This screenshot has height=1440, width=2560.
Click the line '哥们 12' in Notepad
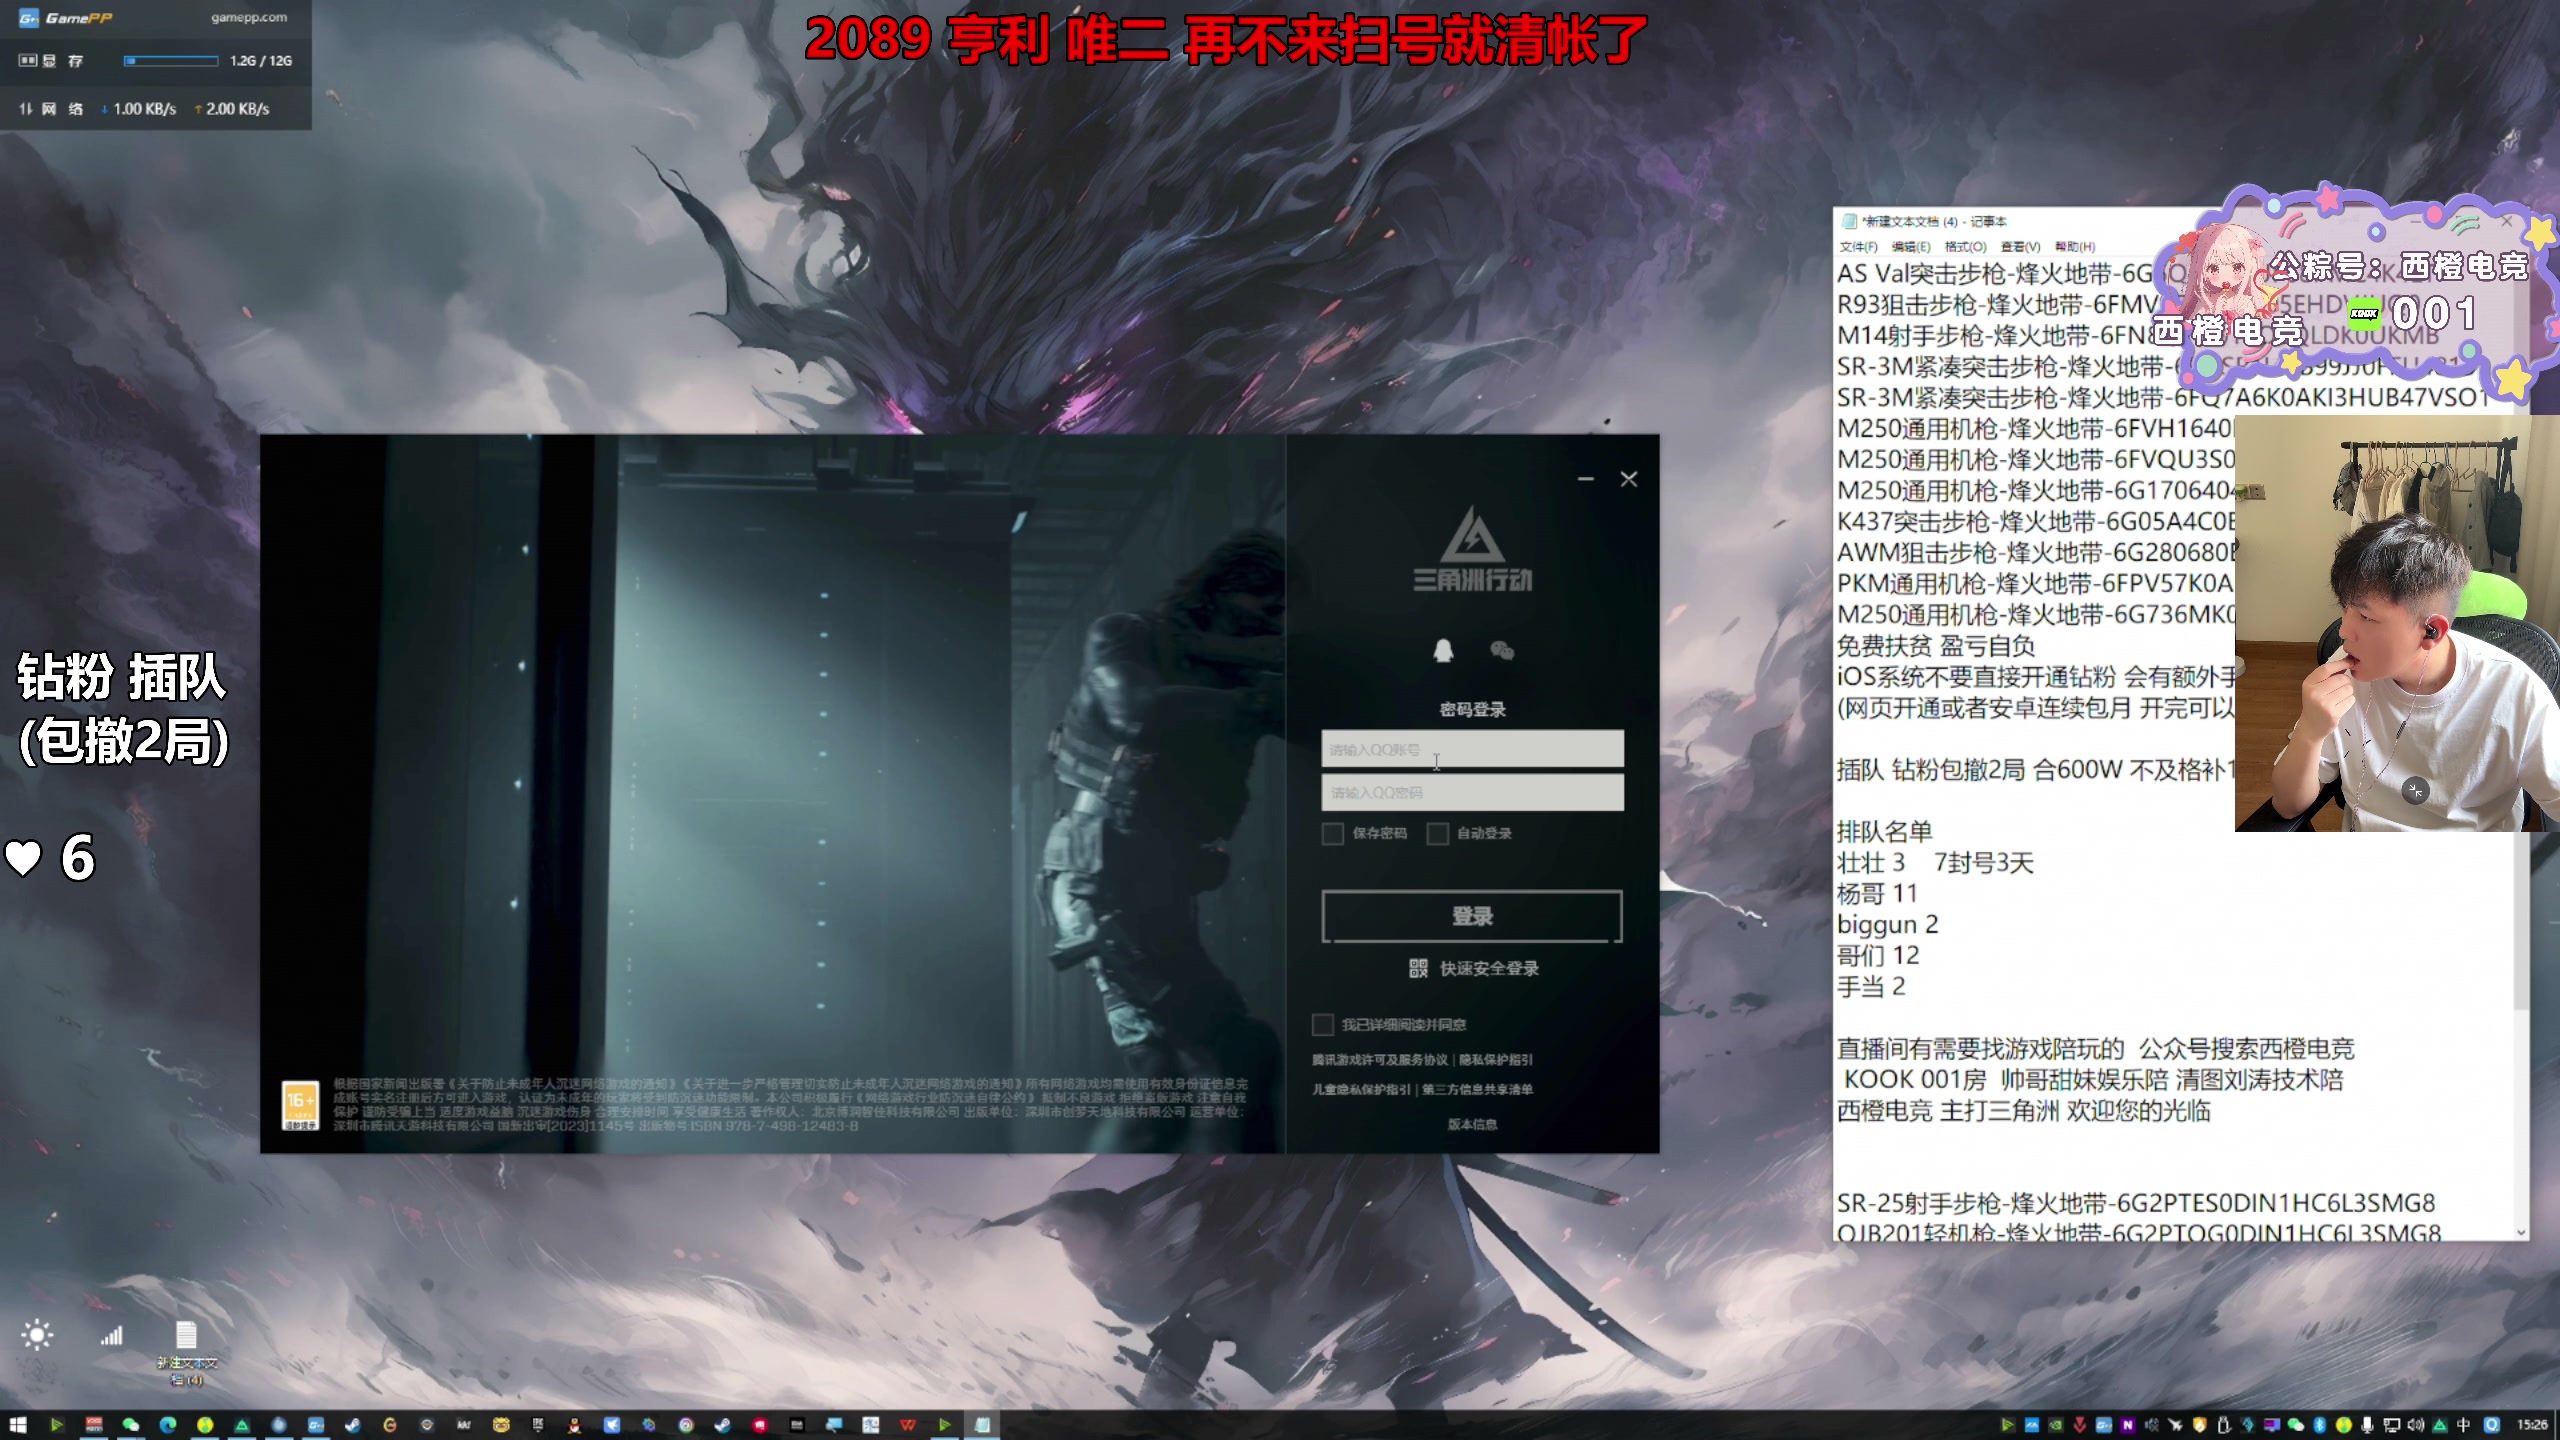pos(1878,955)
